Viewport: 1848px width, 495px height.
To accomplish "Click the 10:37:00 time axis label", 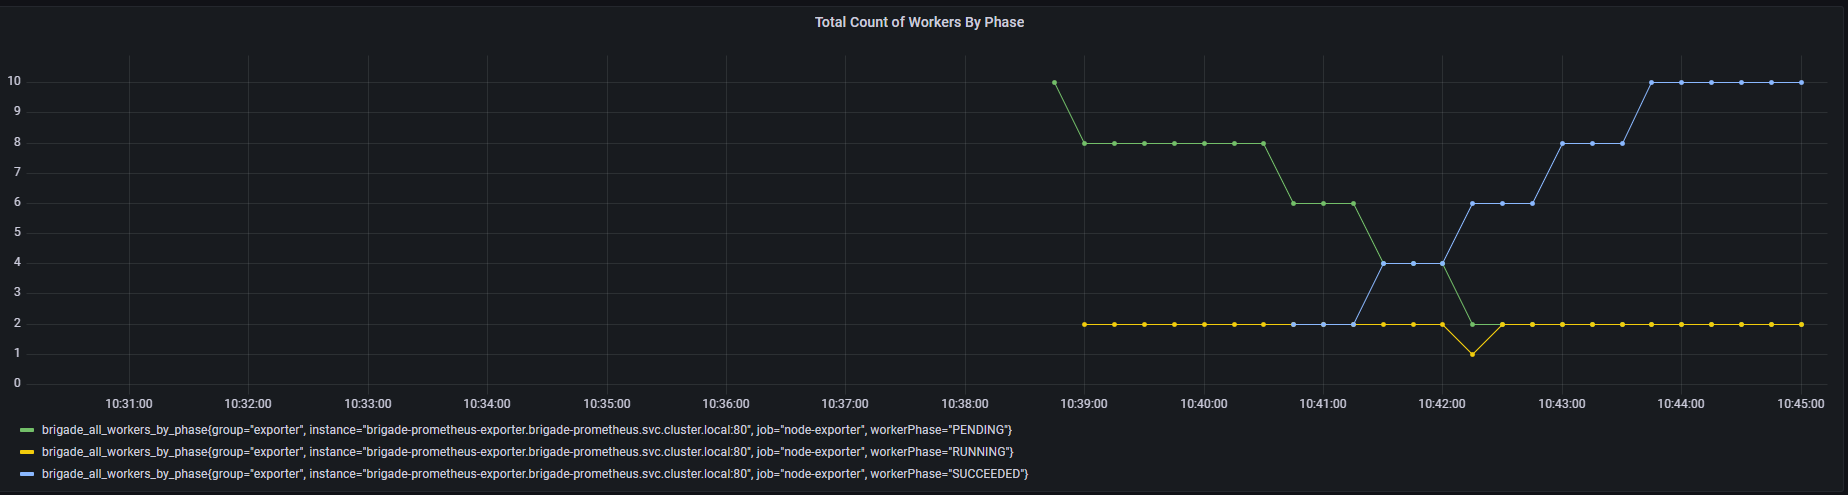I will pos(845,404).
